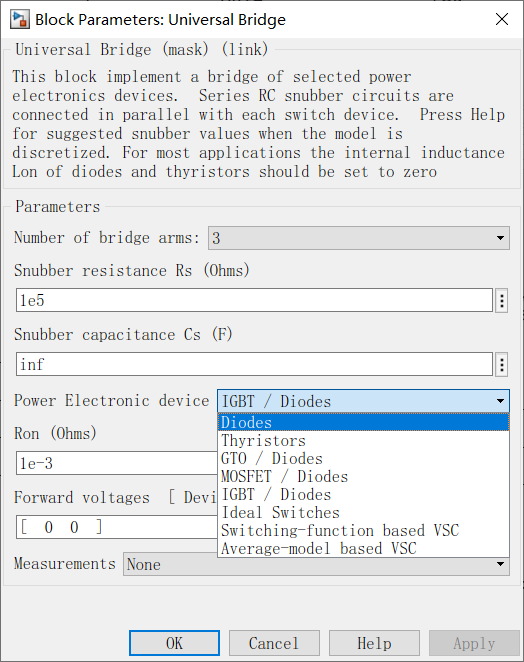The height and width of the screenshot is (662, 524).
Task: Click the Simulink block icon in title bar
Action: click(19, 19)
